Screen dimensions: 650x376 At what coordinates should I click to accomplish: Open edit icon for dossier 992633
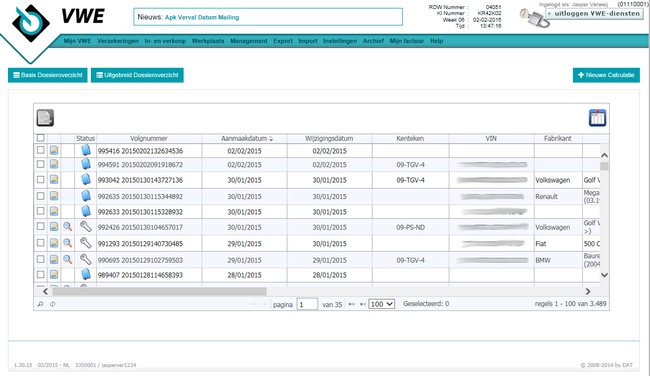tap(54, 211)
